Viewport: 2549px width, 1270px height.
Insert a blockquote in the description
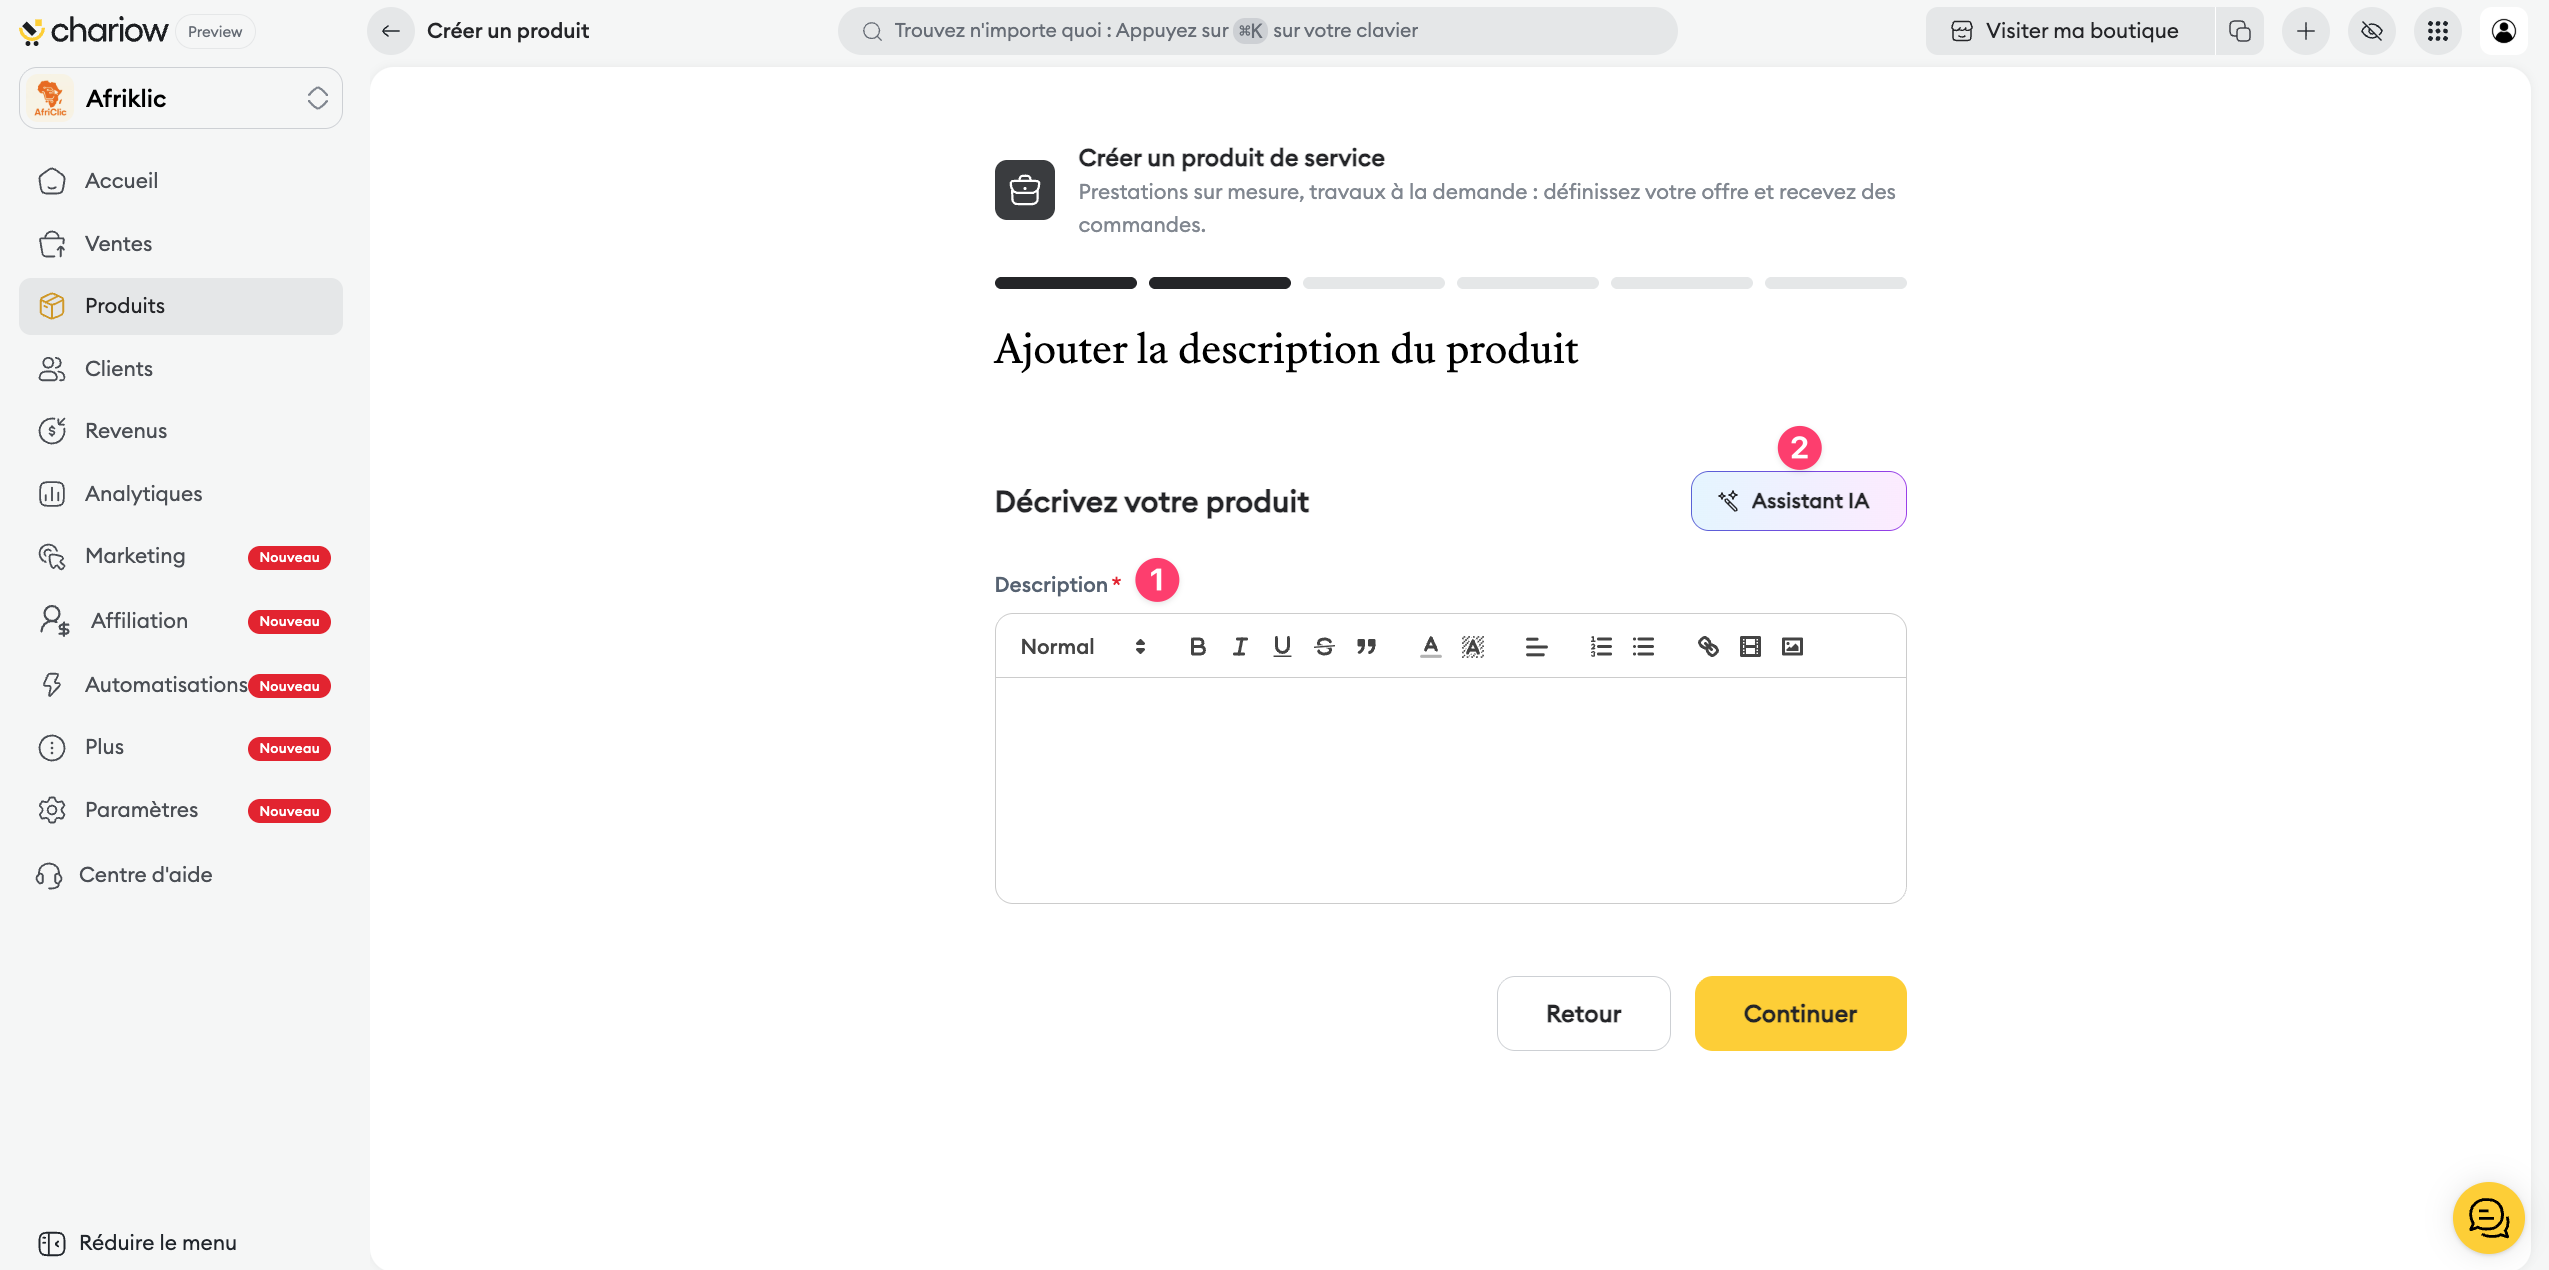tap(1366, 647)
